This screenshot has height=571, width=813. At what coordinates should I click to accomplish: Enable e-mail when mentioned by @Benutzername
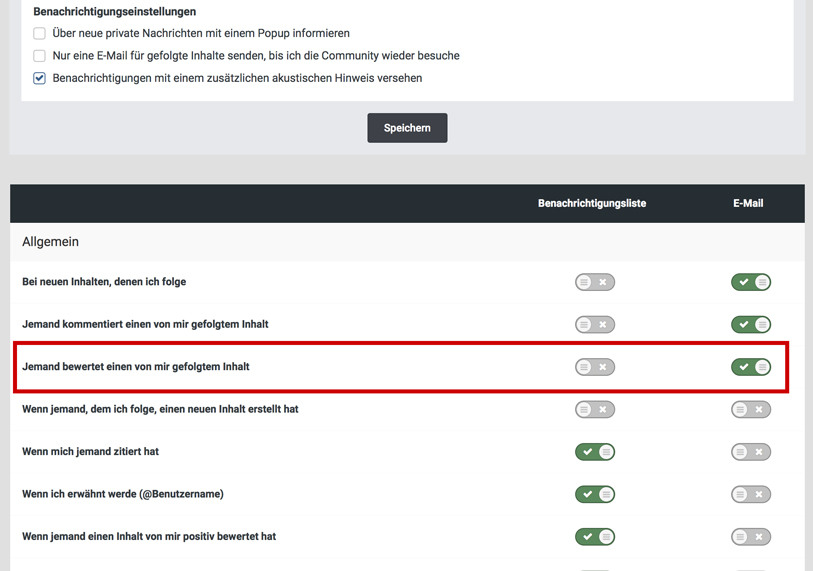tap(750, 494)
